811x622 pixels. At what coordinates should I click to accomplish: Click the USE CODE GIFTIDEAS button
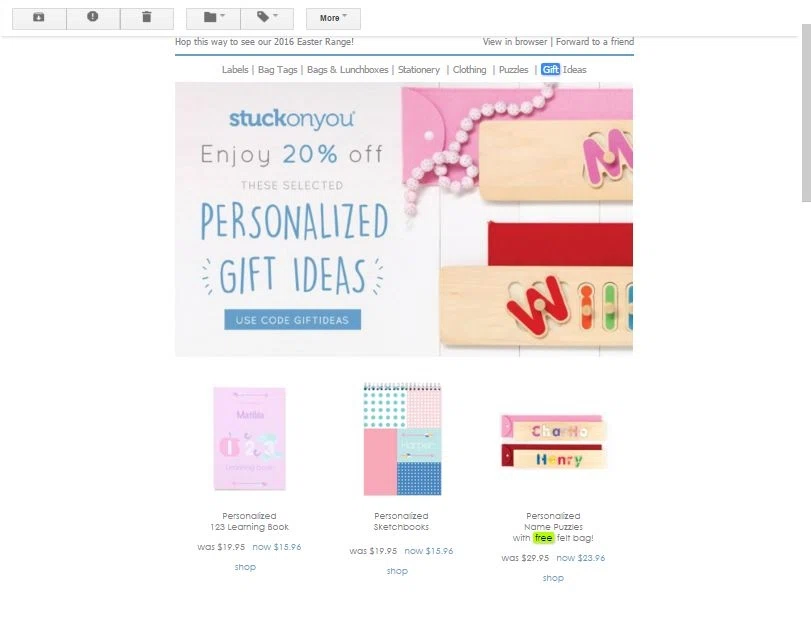click(293, 320)
